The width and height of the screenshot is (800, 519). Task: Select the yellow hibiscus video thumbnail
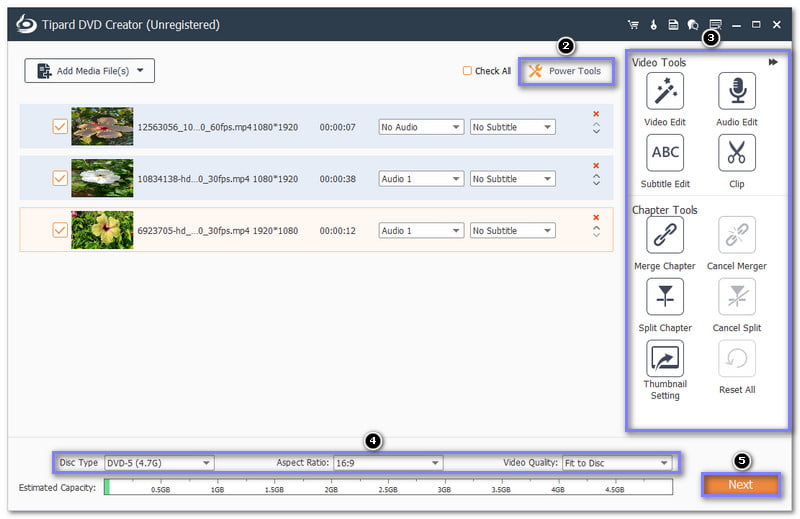click(102, 230)
